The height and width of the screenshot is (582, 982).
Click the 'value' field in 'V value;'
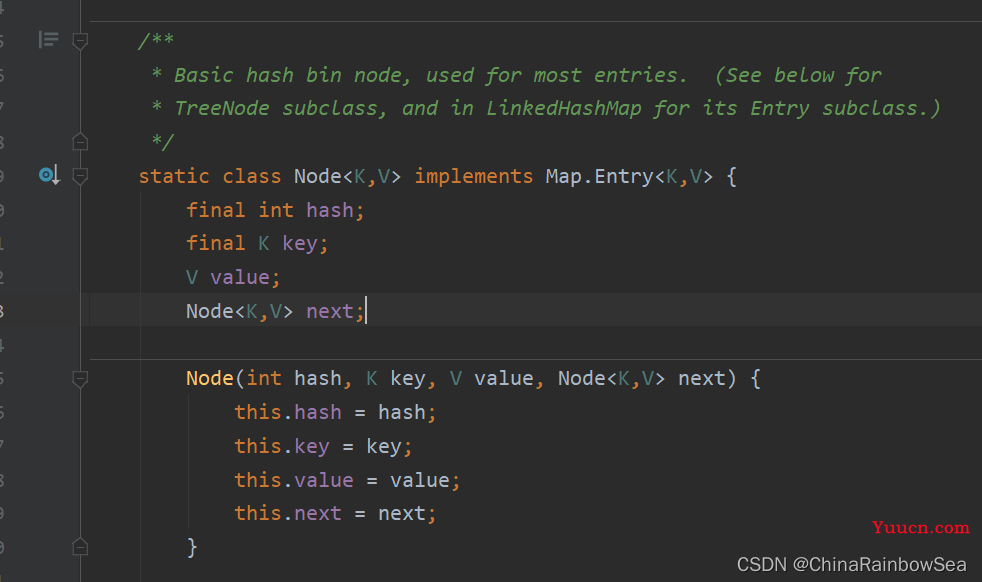240,278
